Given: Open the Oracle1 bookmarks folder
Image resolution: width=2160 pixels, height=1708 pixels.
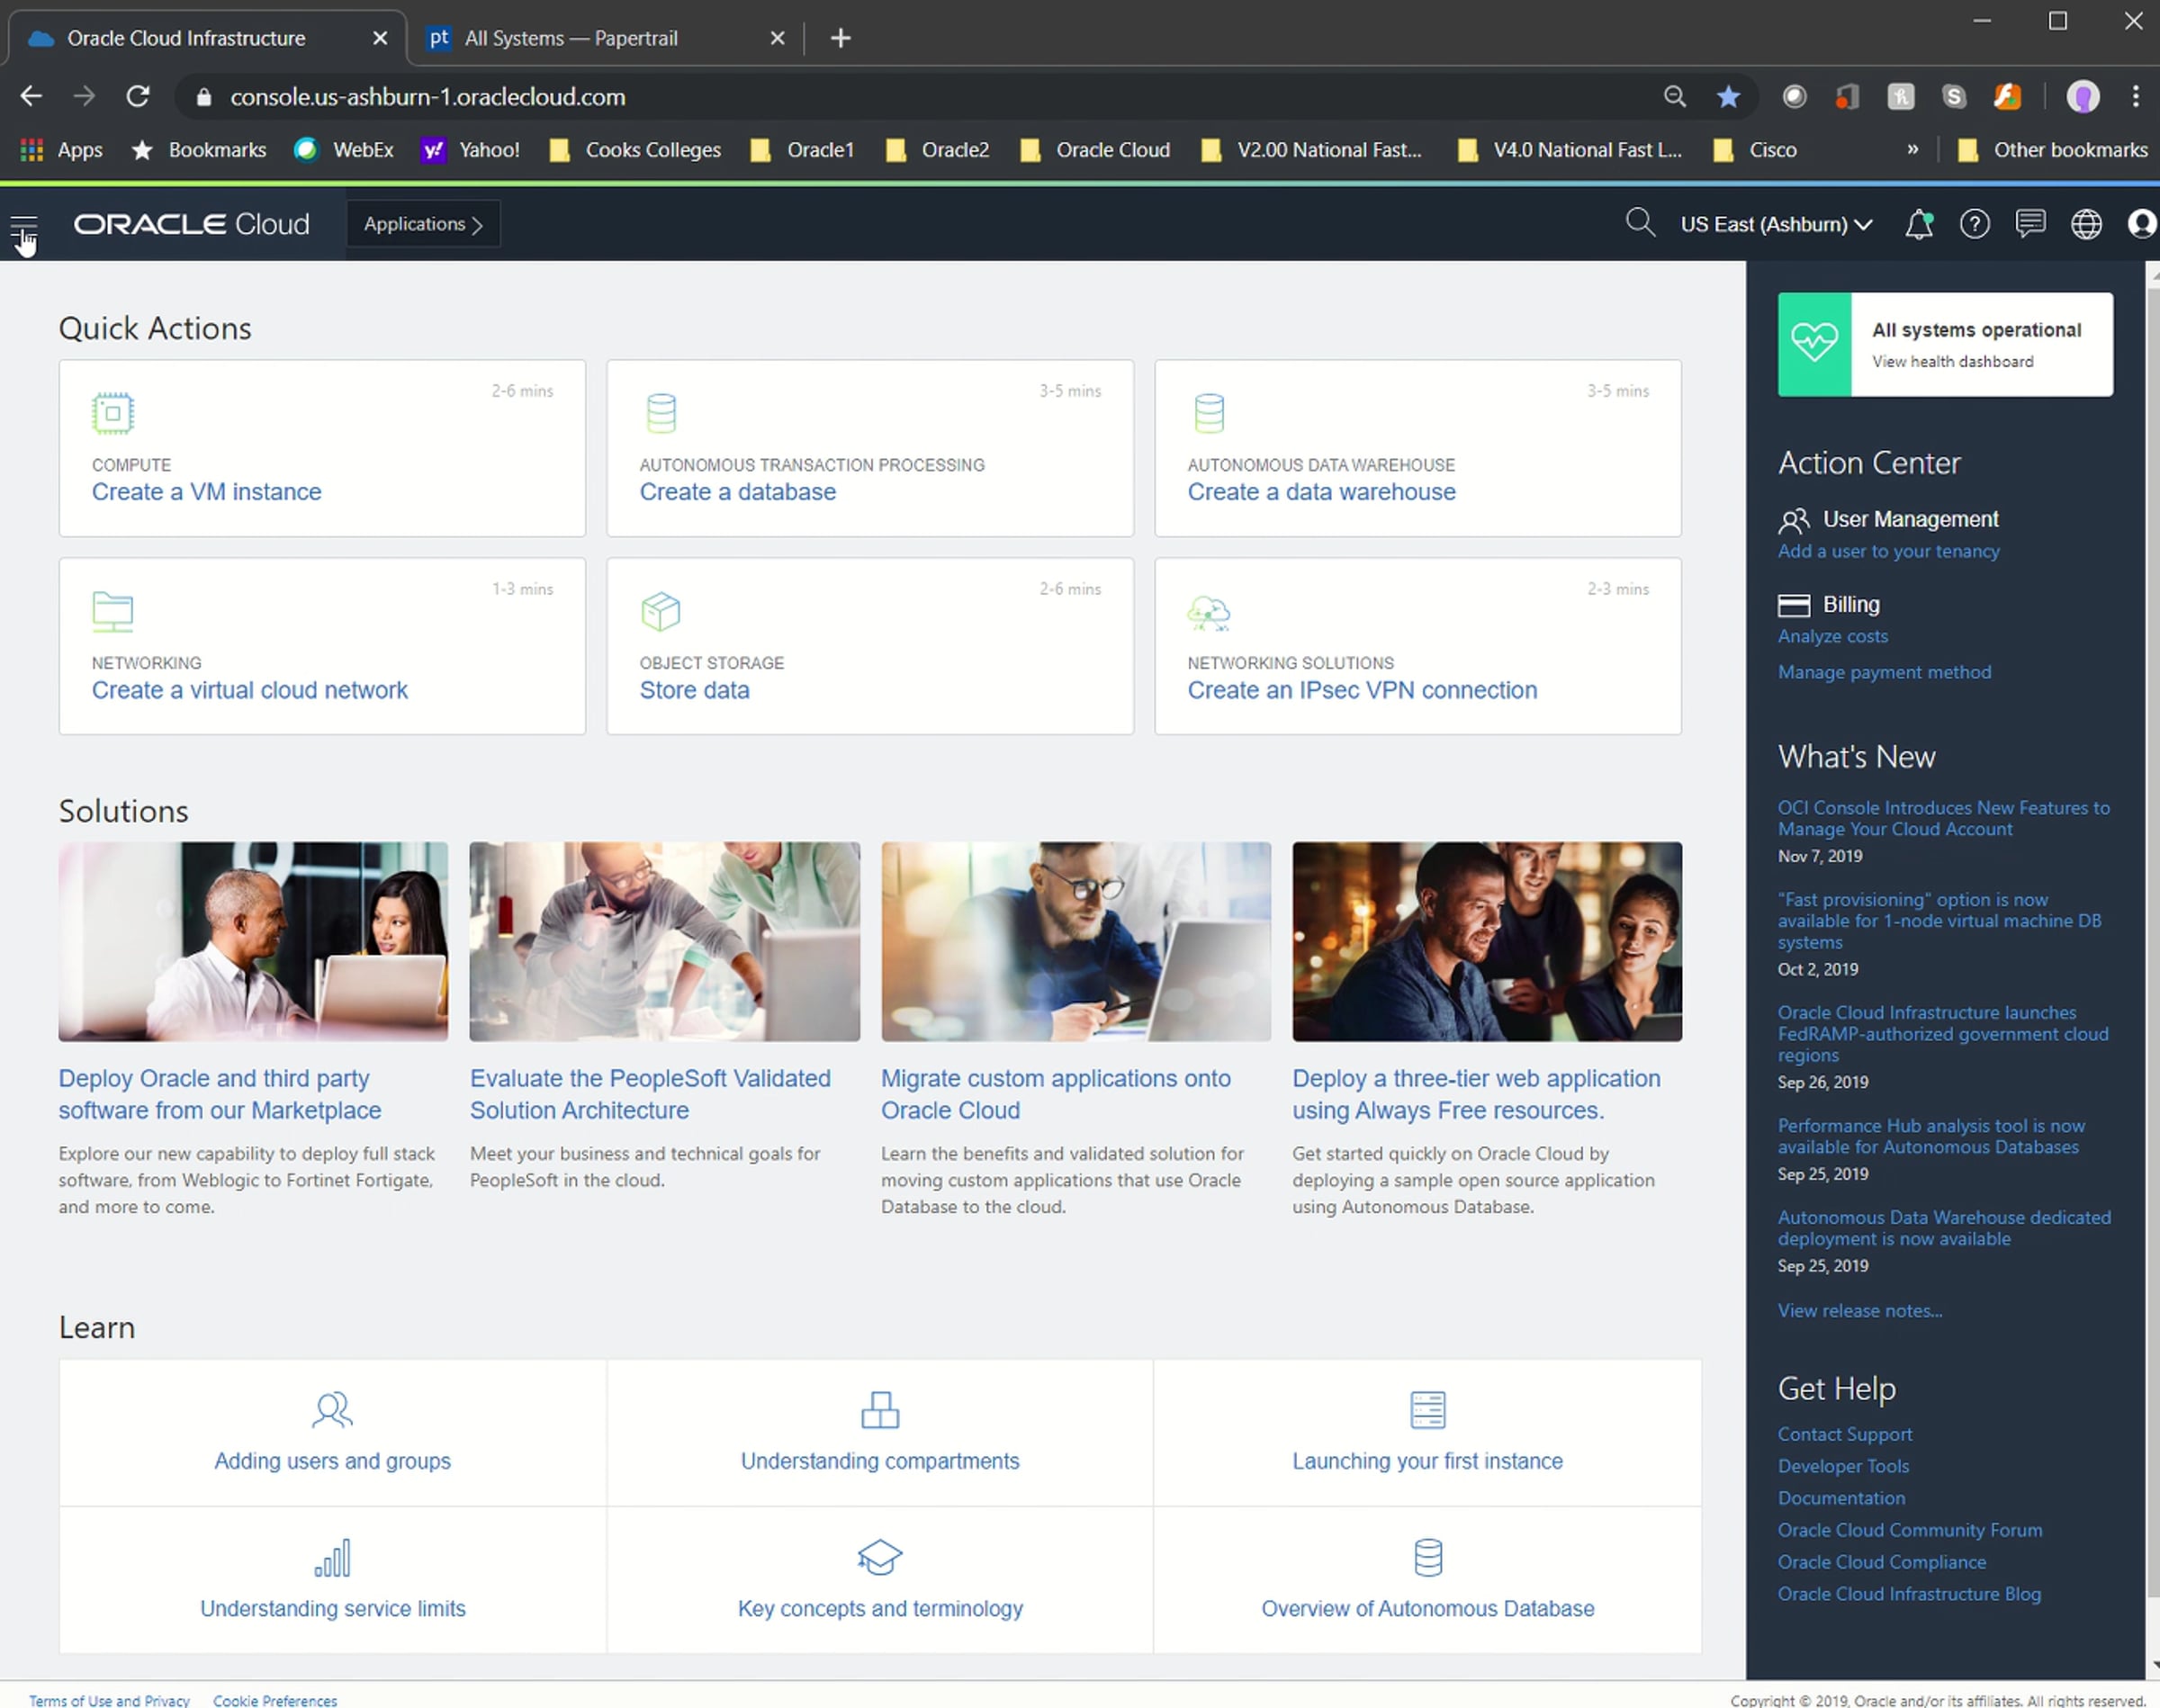Looking at the screenshot, I should 802,150.
